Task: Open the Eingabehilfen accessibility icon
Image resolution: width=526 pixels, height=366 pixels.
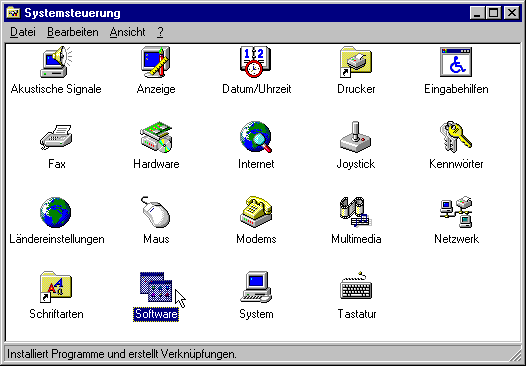Action: pyautogui.click(x=456, y=62)
